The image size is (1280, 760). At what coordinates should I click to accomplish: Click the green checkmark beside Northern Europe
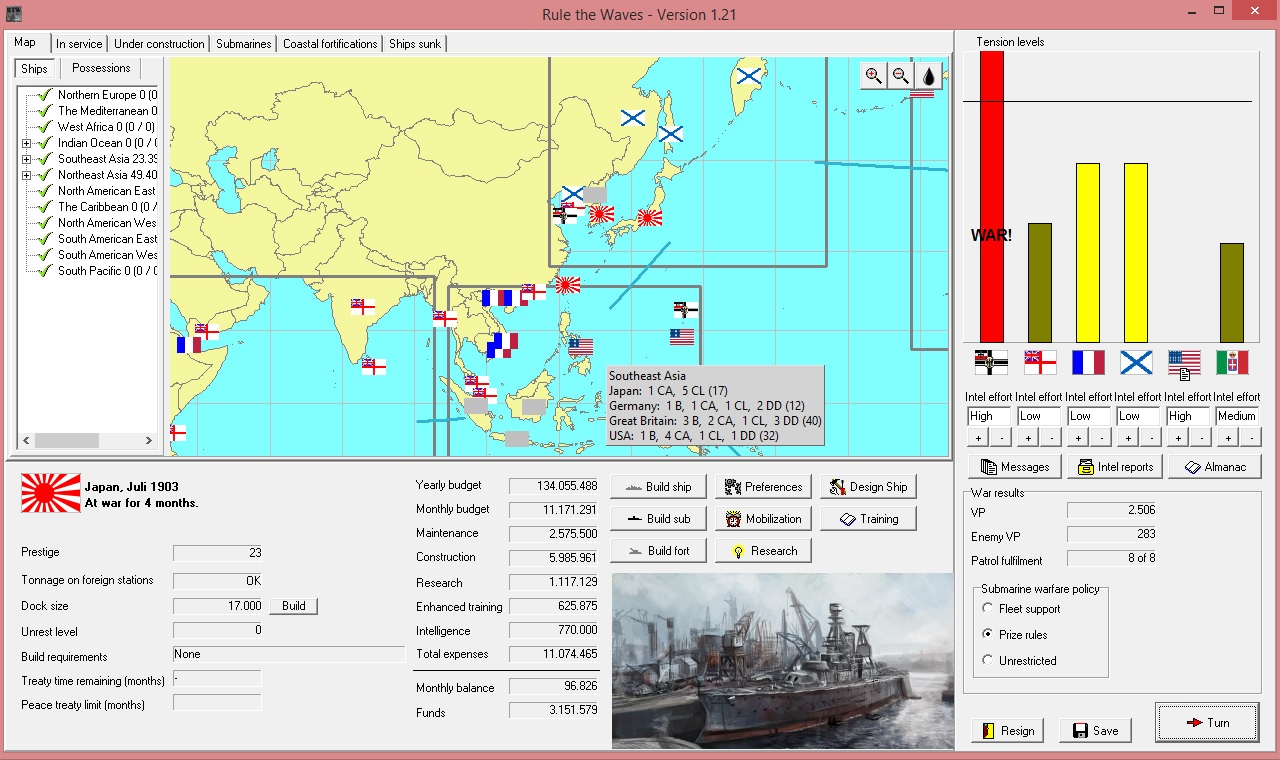click(44, 95)
